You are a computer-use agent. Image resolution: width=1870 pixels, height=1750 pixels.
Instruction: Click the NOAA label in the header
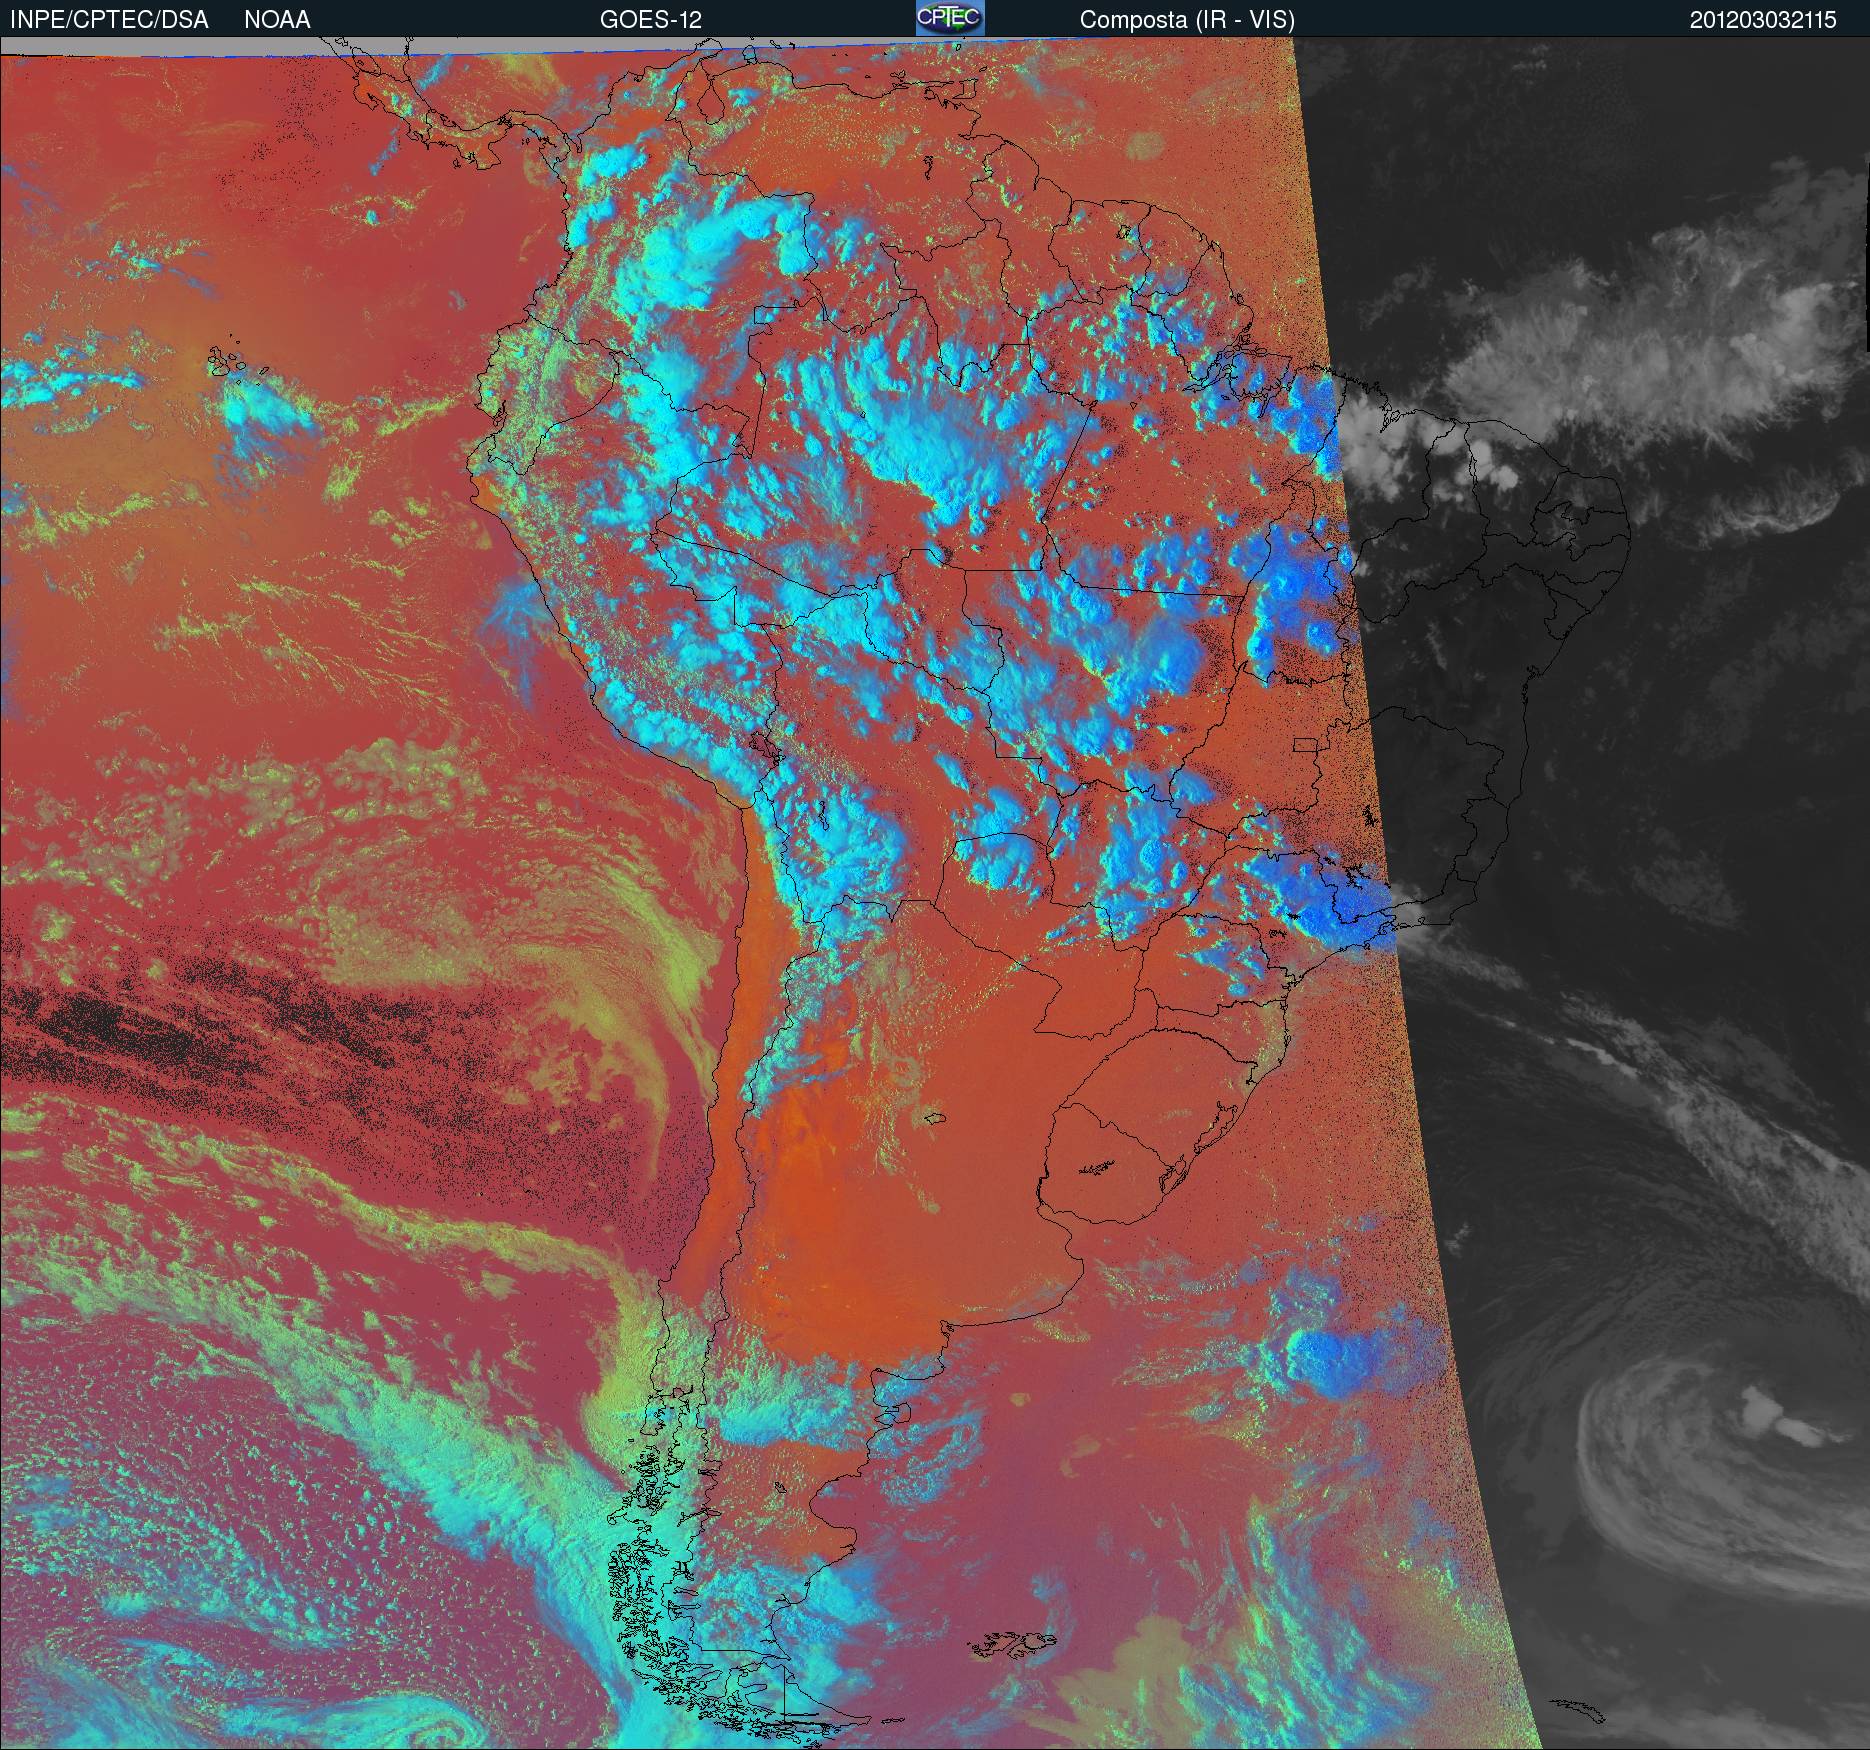[277, 20]
